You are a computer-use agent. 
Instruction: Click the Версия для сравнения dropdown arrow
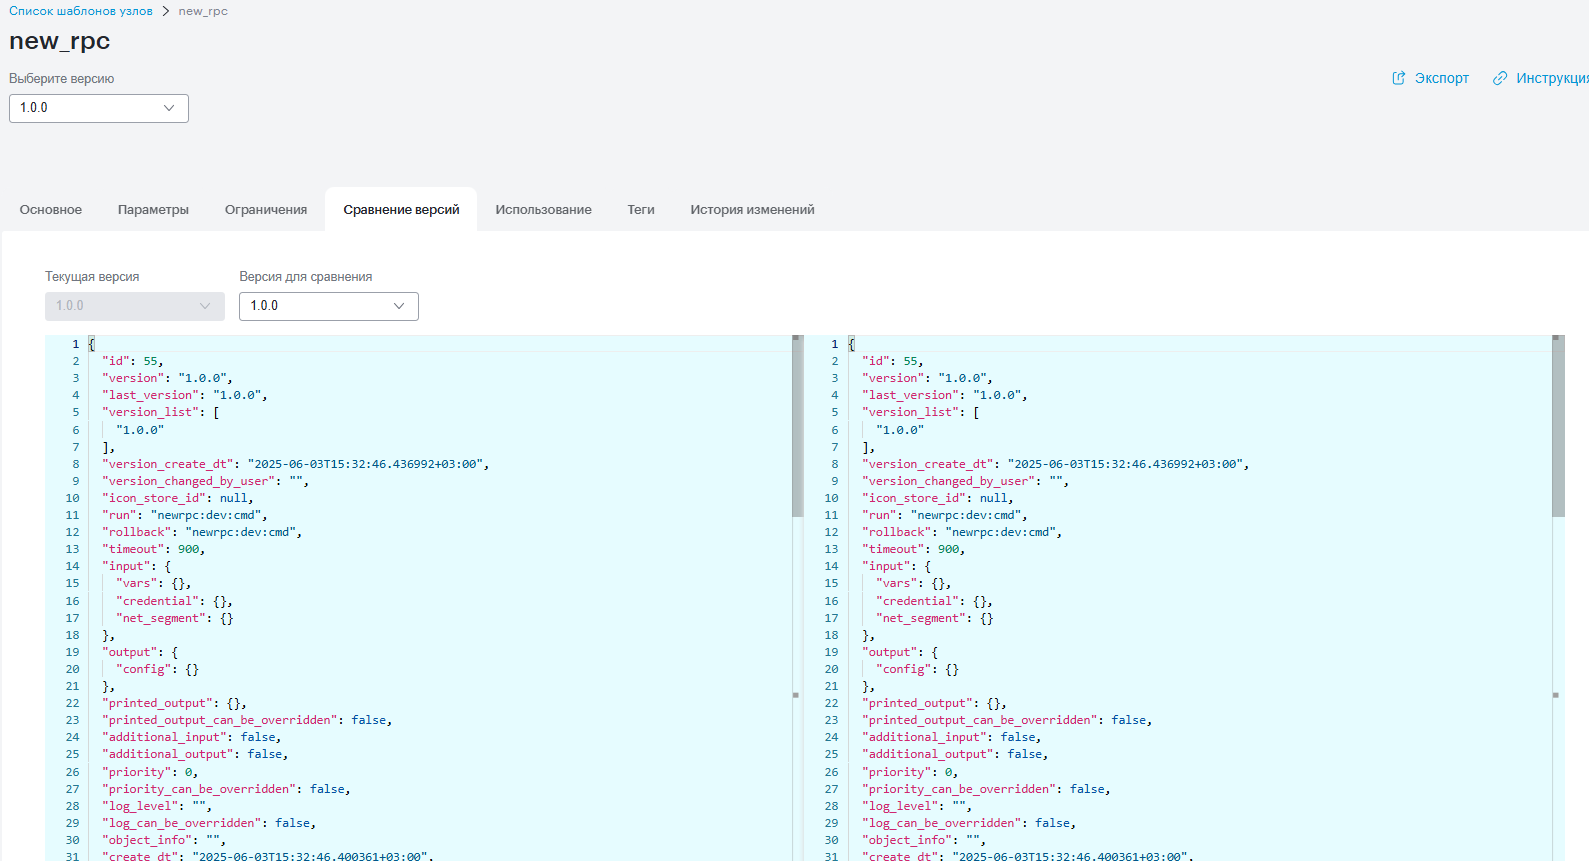click(x=399, y=306)
